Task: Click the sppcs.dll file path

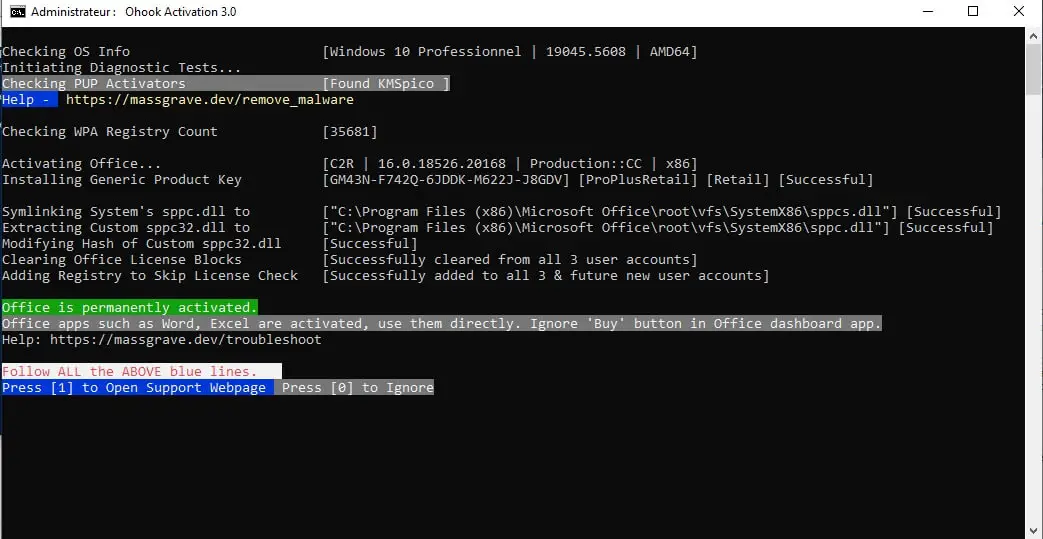Action: pyautogui.click(x=610, y=212)
